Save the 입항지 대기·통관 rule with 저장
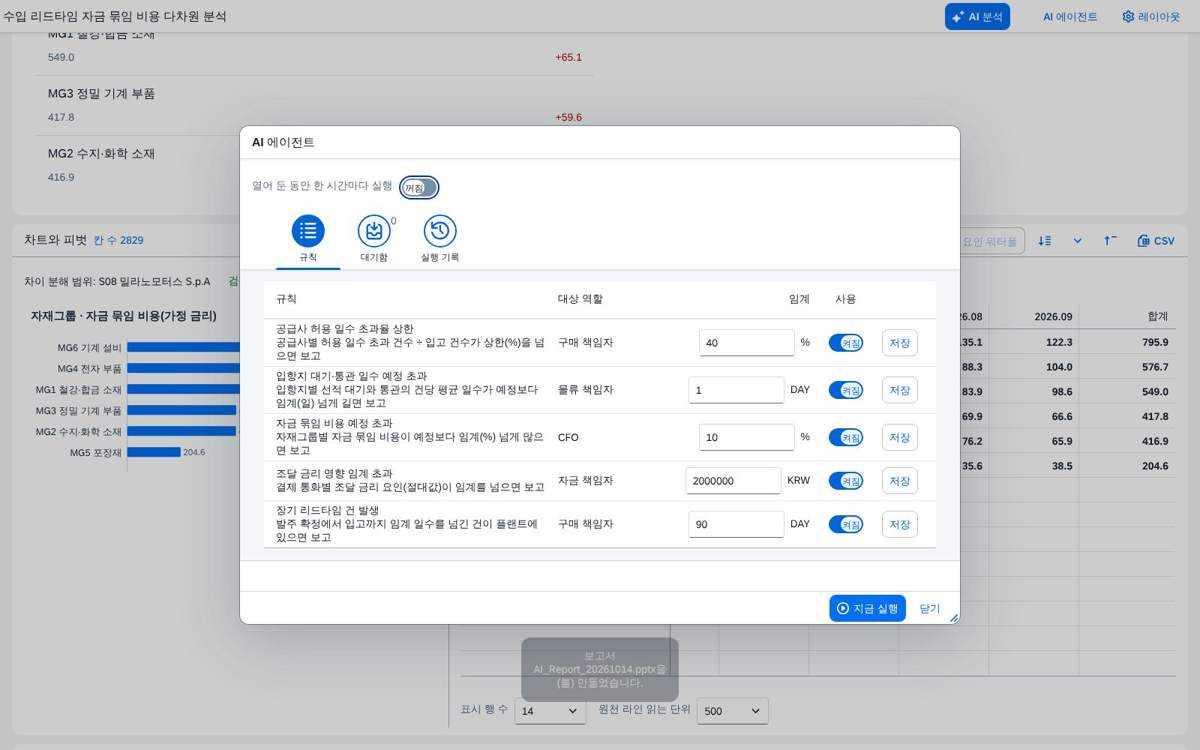 tap(900, 390)
